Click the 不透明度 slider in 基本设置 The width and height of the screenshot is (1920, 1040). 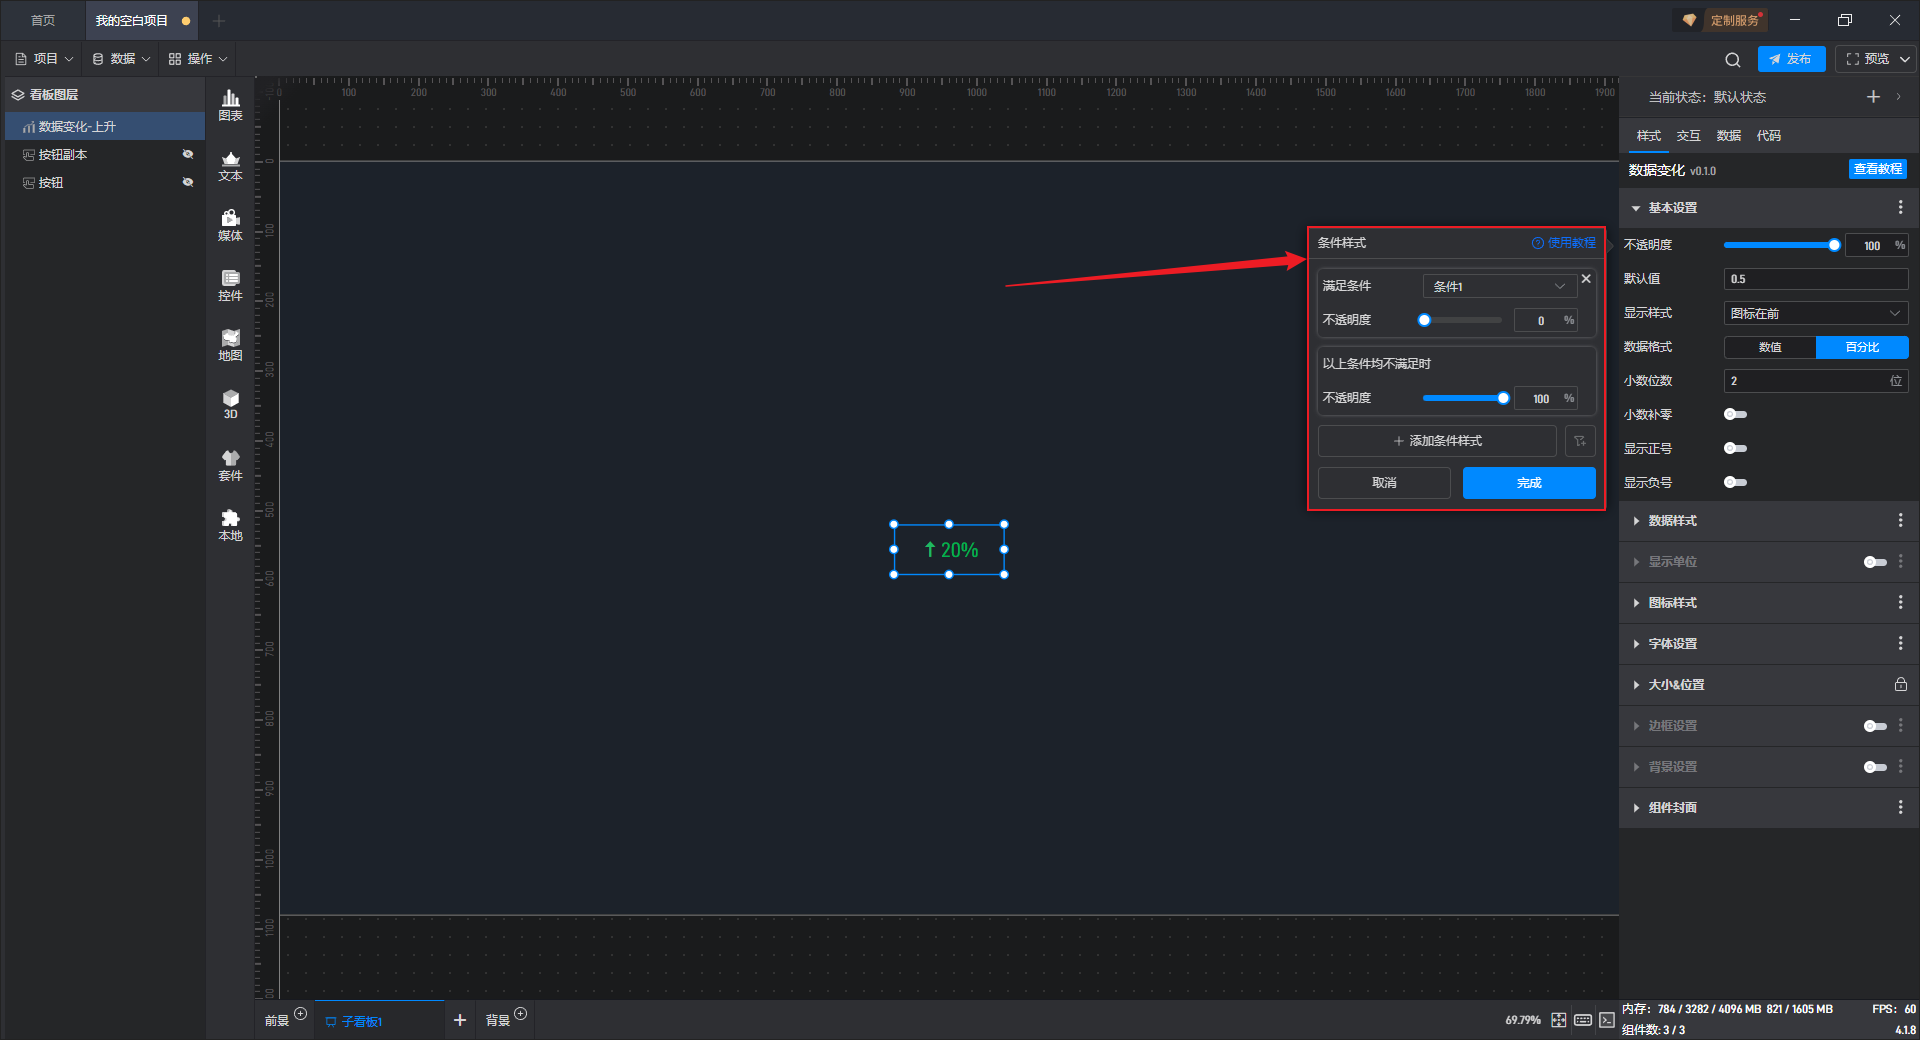pos(1779,245)
